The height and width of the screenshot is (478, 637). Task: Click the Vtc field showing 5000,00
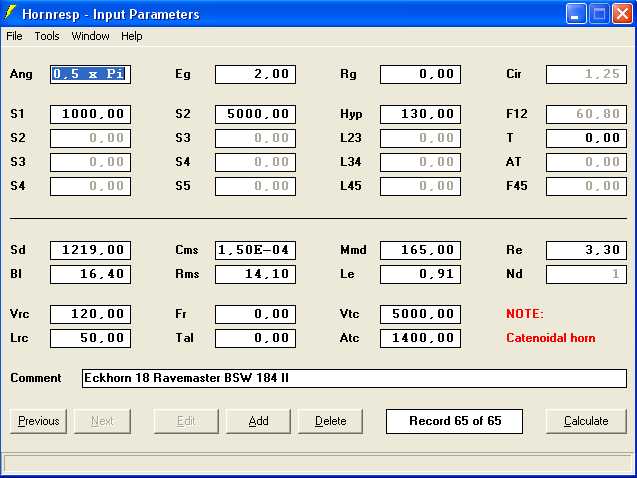click(420, 314)
